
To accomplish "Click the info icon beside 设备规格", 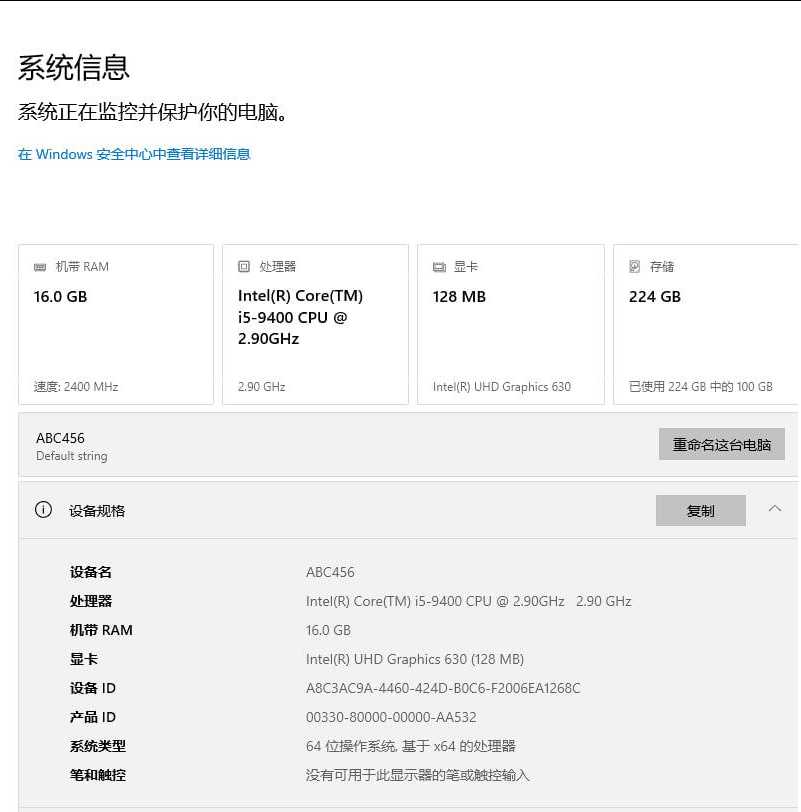I will click(43, 510).
